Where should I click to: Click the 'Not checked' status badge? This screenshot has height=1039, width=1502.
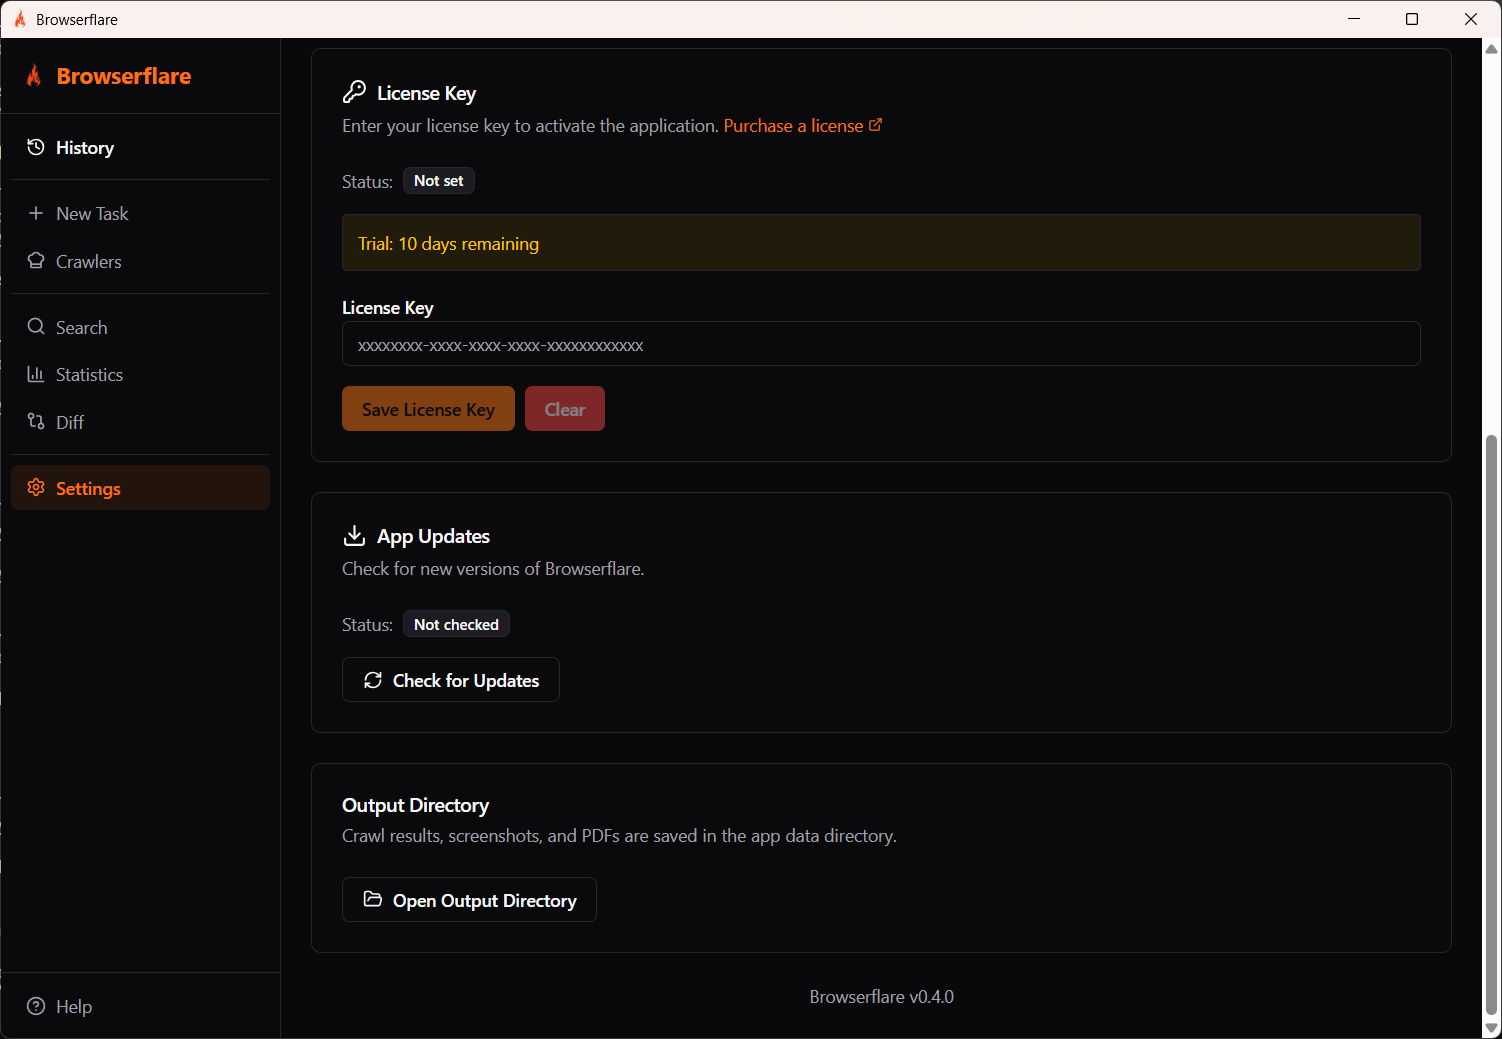point(456,624)
